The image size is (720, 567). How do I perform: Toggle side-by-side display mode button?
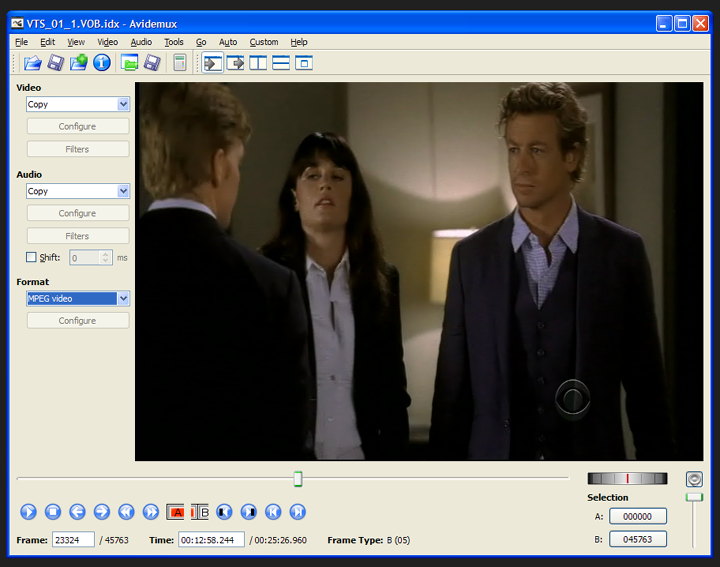click(x=259, y=63)
